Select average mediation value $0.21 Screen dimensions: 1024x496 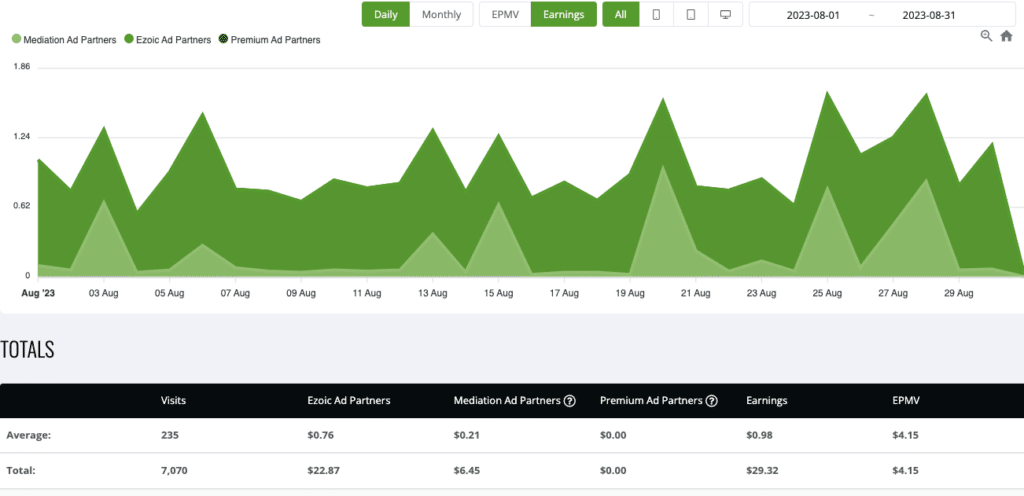466,435
